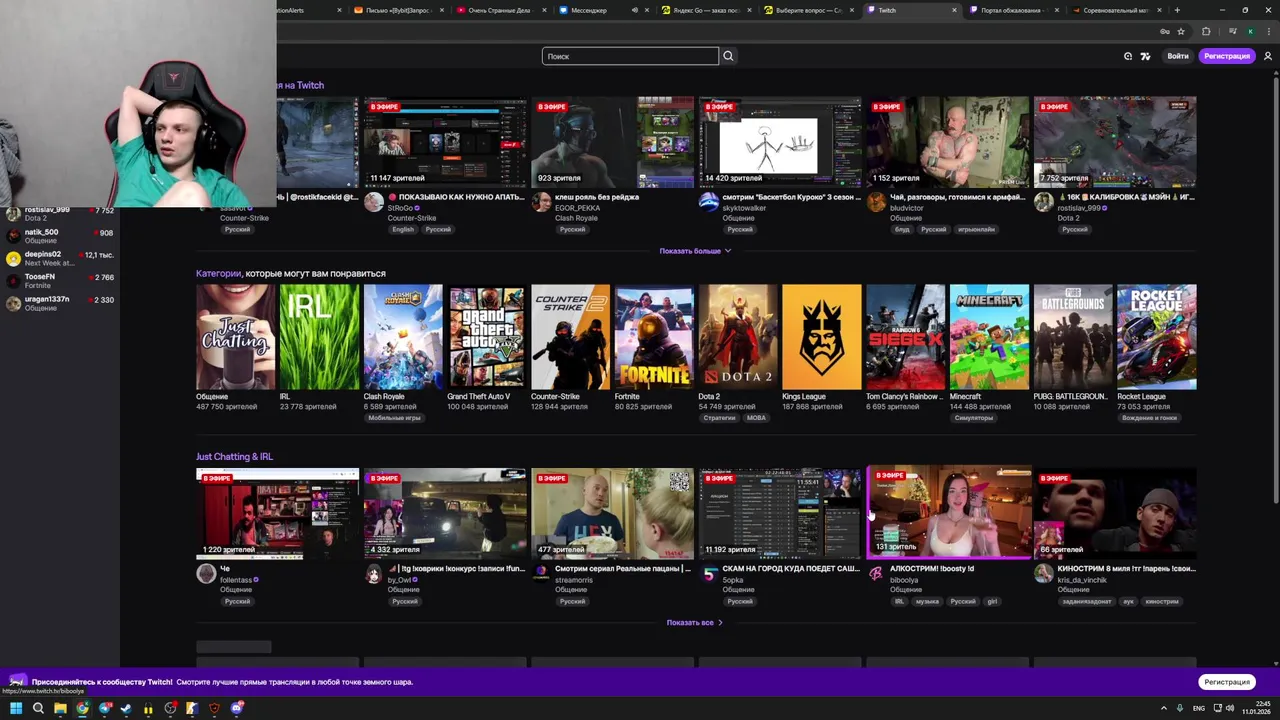Open Discord from the taskbar
Image resolution: width=1280 pixels, height=720 pixels.
tap(236, 708)
